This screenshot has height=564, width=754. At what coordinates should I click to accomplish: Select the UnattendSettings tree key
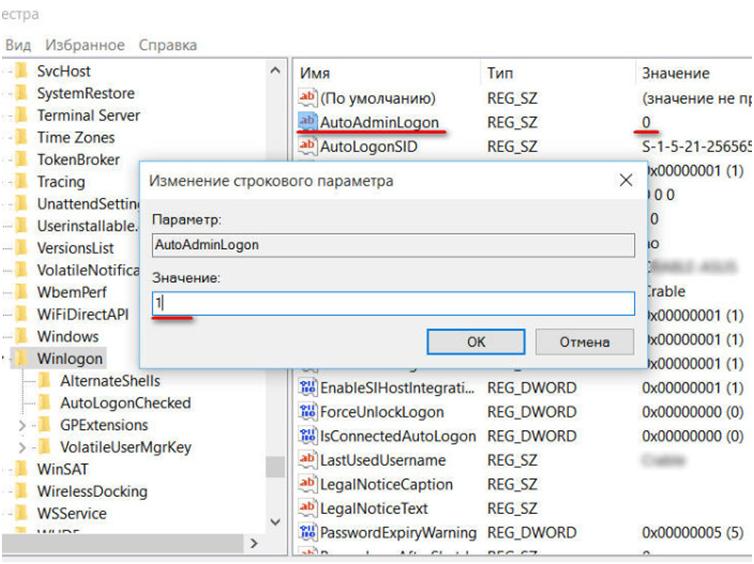pyautogui.click(x=88, y=203)
